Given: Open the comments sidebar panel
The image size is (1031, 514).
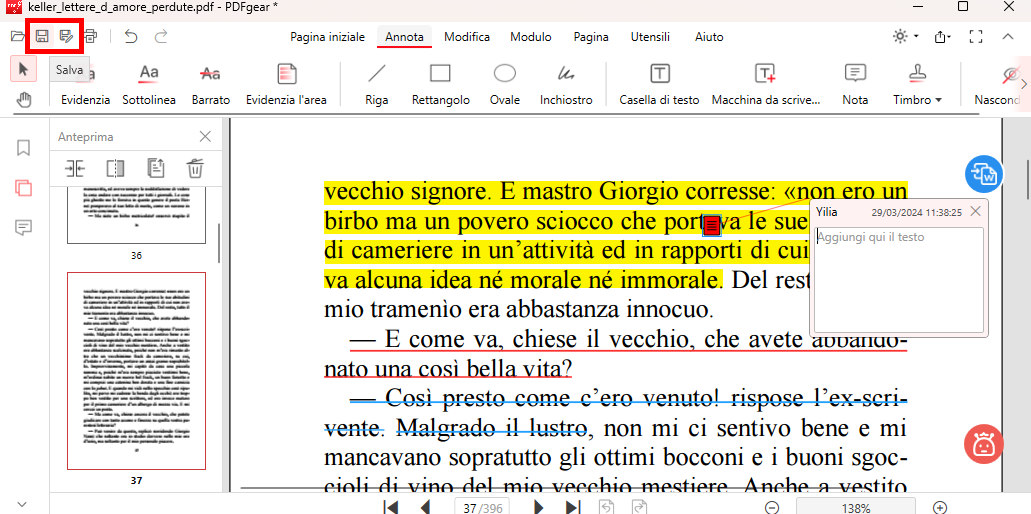Looking at the screenshot, I should pos(23,228).
